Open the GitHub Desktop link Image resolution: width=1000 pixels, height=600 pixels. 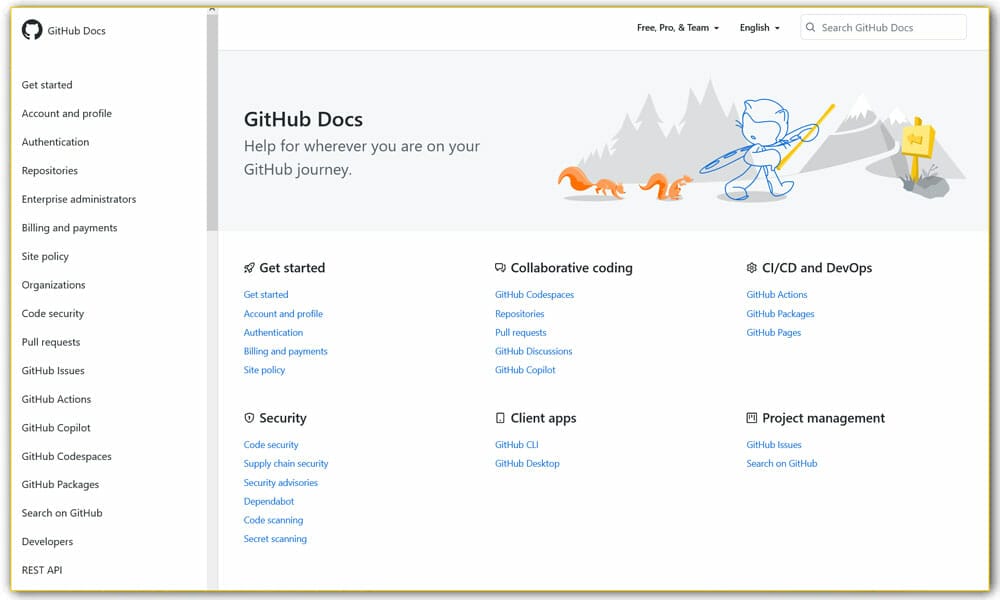pos(527,463)
